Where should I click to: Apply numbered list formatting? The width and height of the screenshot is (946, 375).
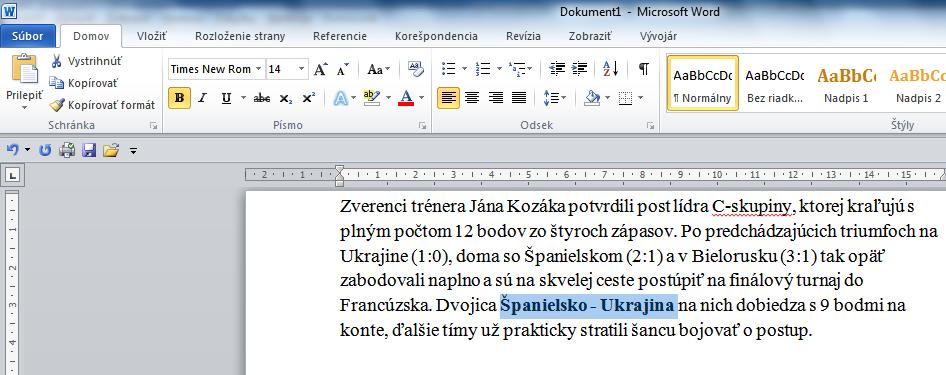coord(483,69)
